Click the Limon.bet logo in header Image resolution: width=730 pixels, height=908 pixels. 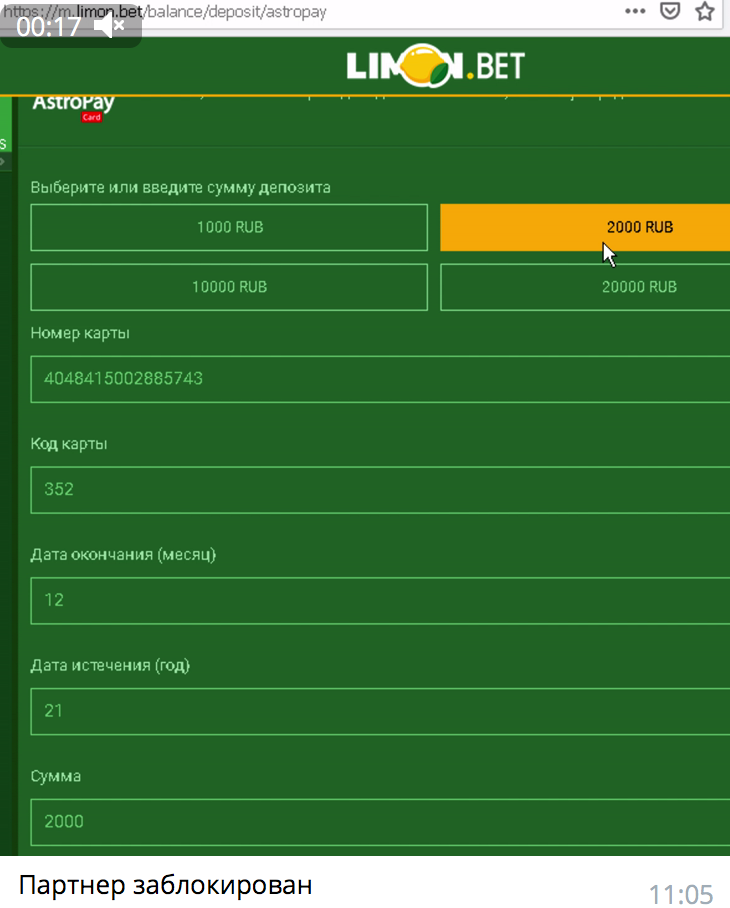point(436,65)
